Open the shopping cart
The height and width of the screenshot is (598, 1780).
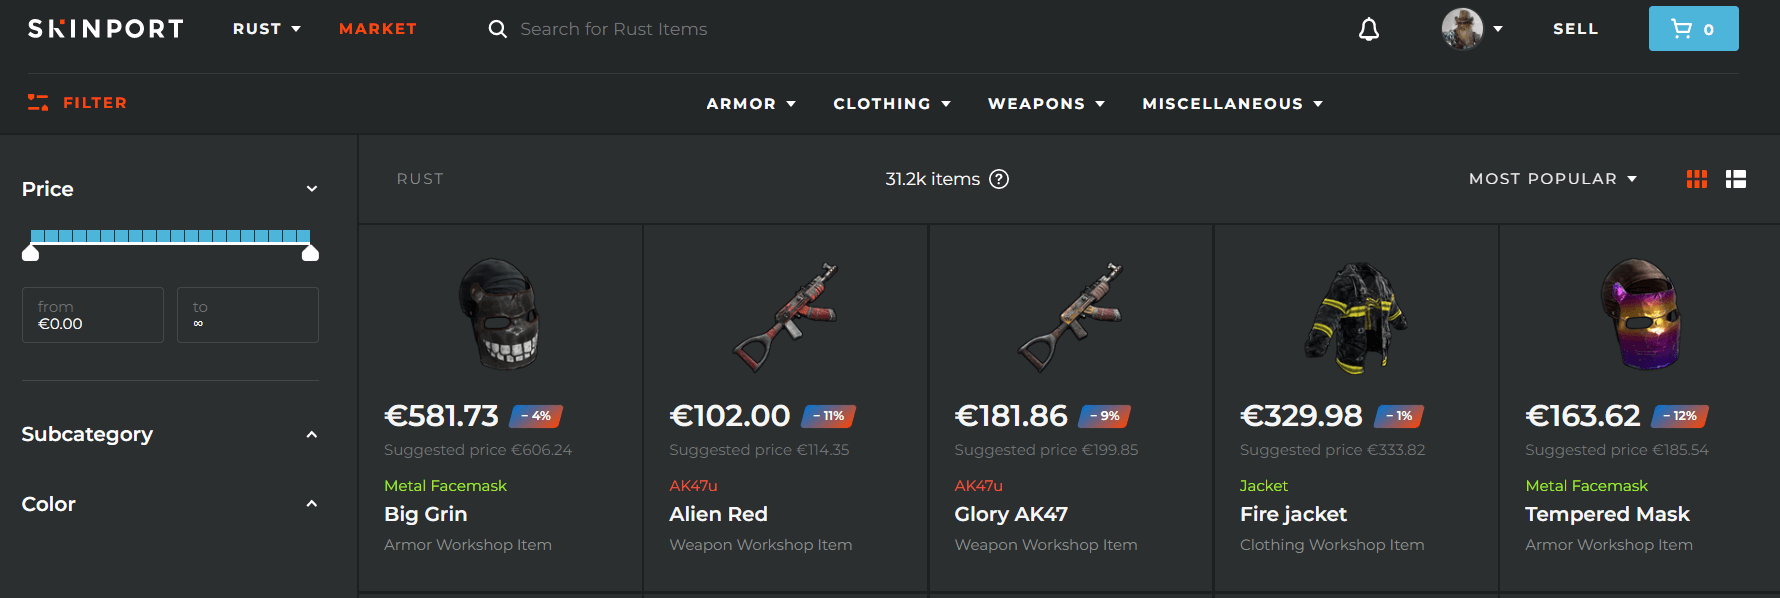coord(1693,28)
